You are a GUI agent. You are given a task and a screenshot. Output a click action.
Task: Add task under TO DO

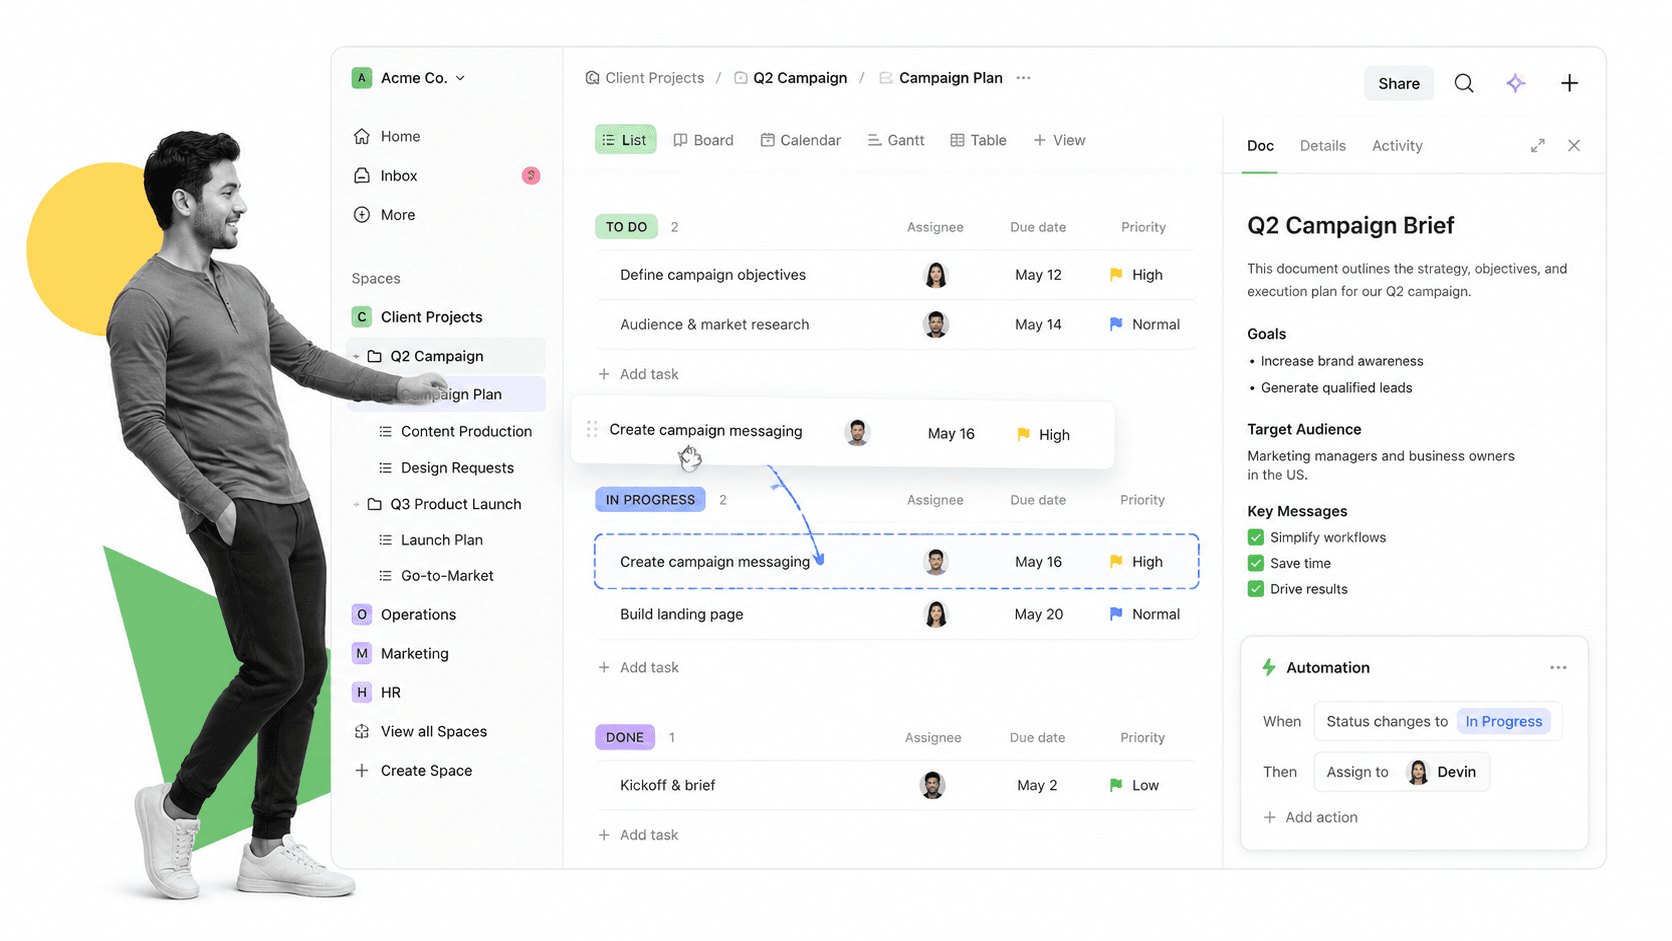[638, 374]
